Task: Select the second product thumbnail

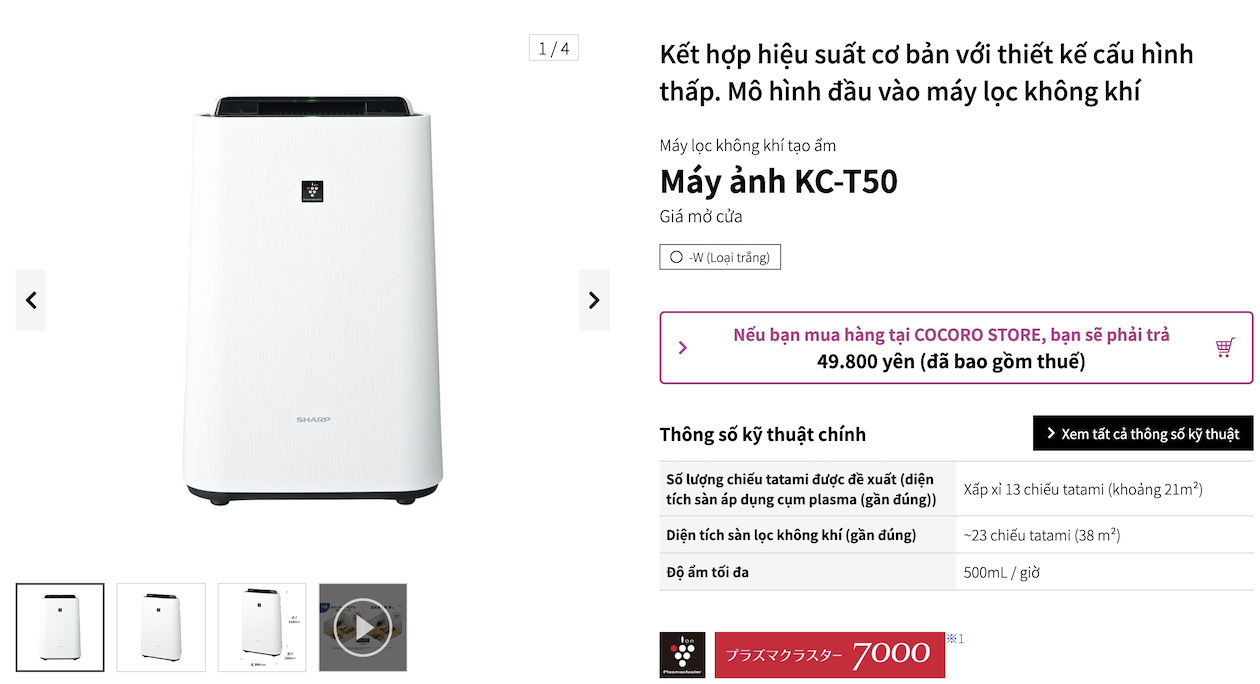Action: (161, 627)
